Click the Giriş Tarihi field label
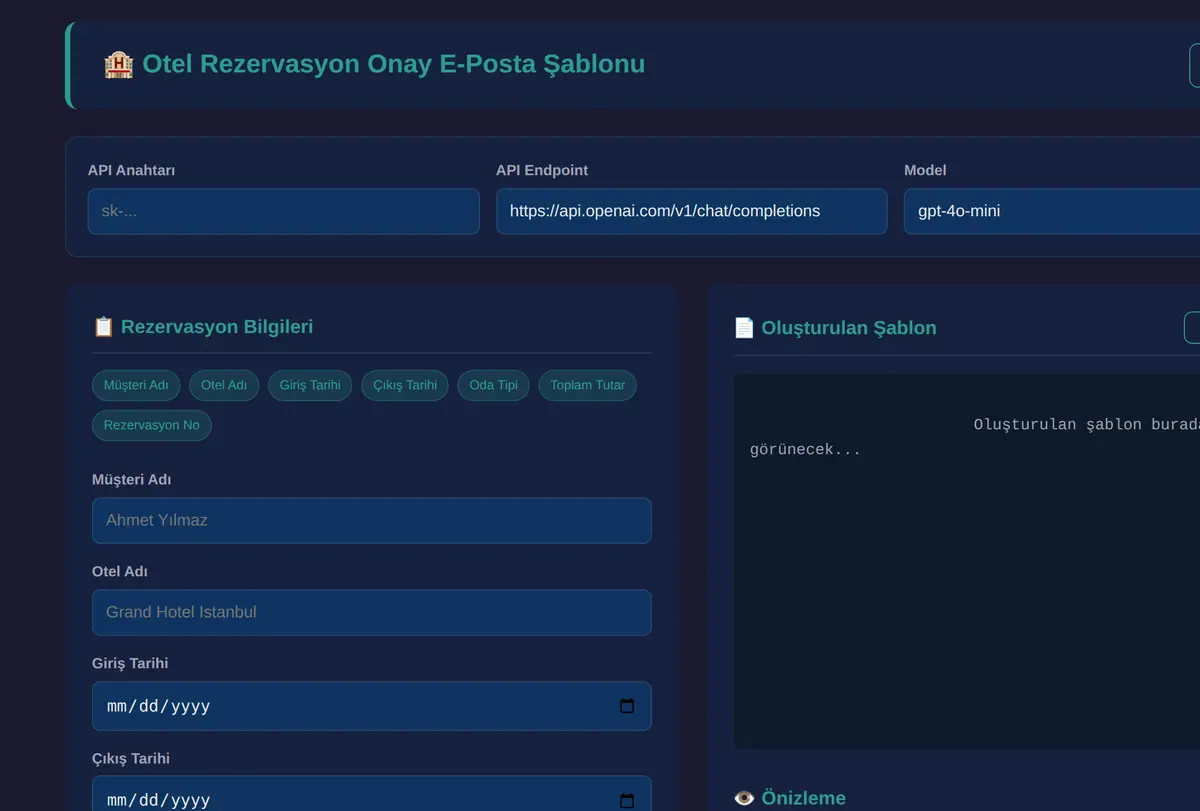This screenshot has height=811, width=1200. point(130,664)
